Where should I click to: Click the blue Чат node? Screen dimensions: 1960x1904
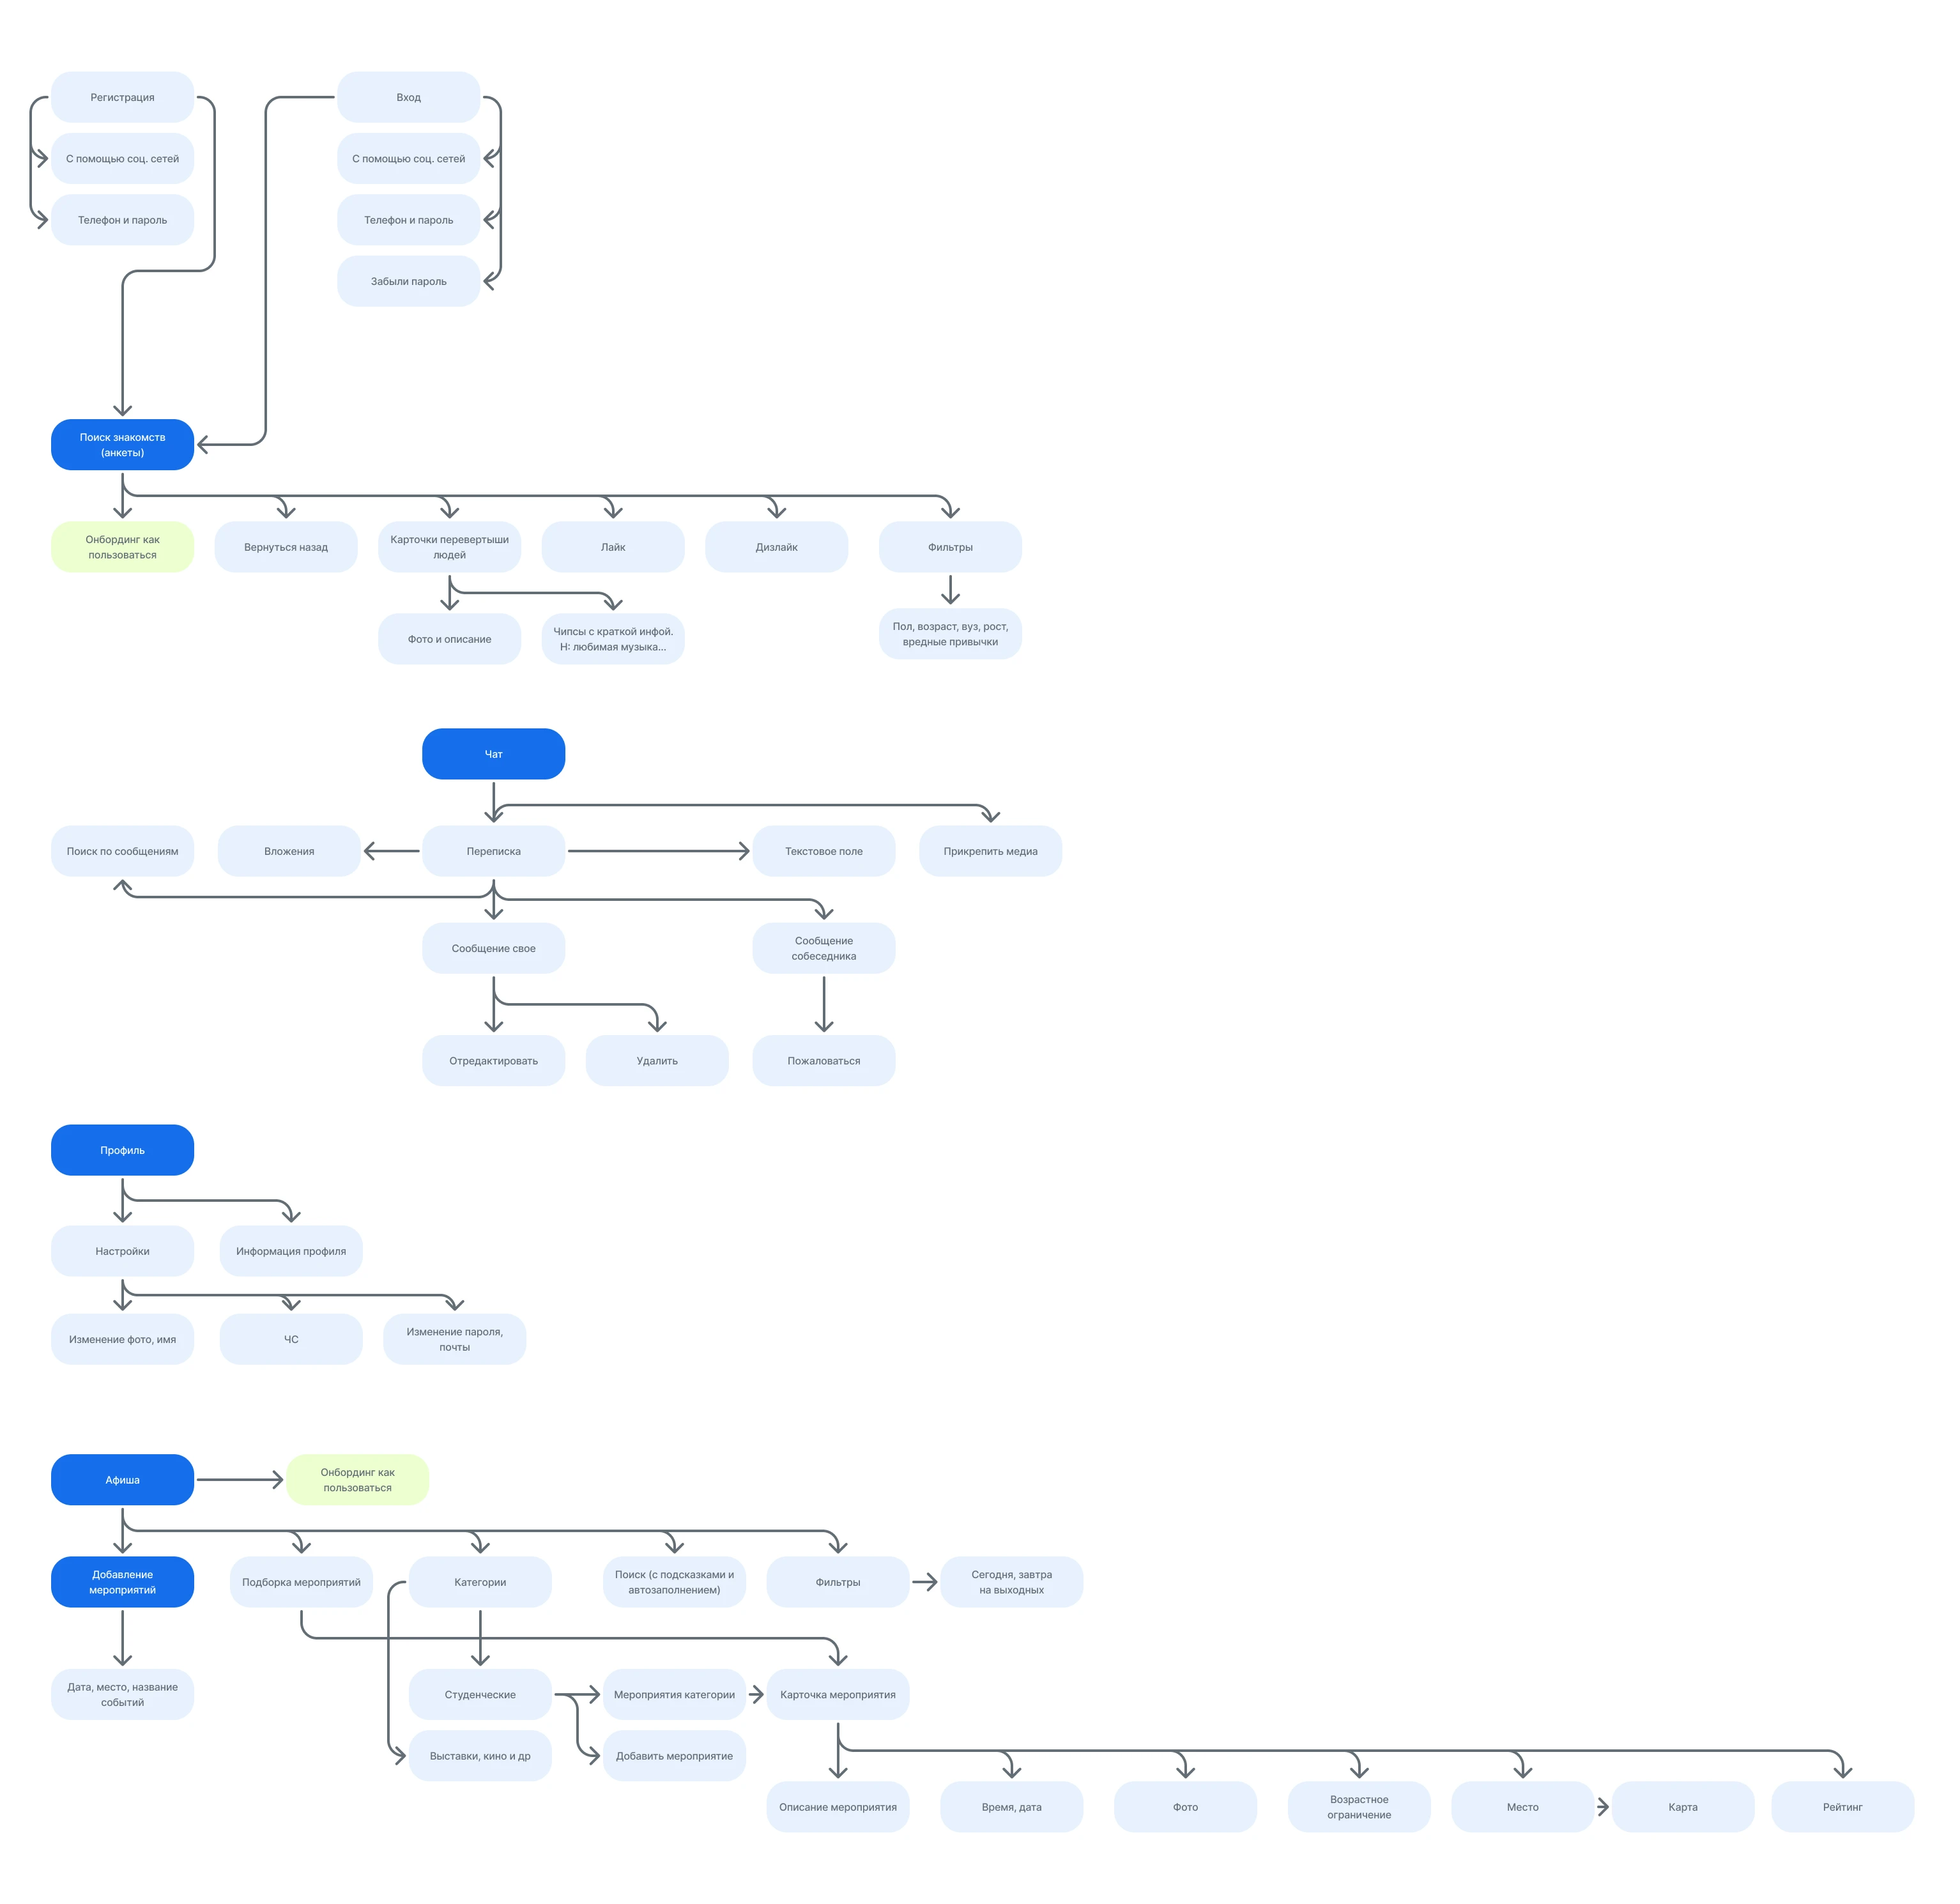click(x=493, y=754)
